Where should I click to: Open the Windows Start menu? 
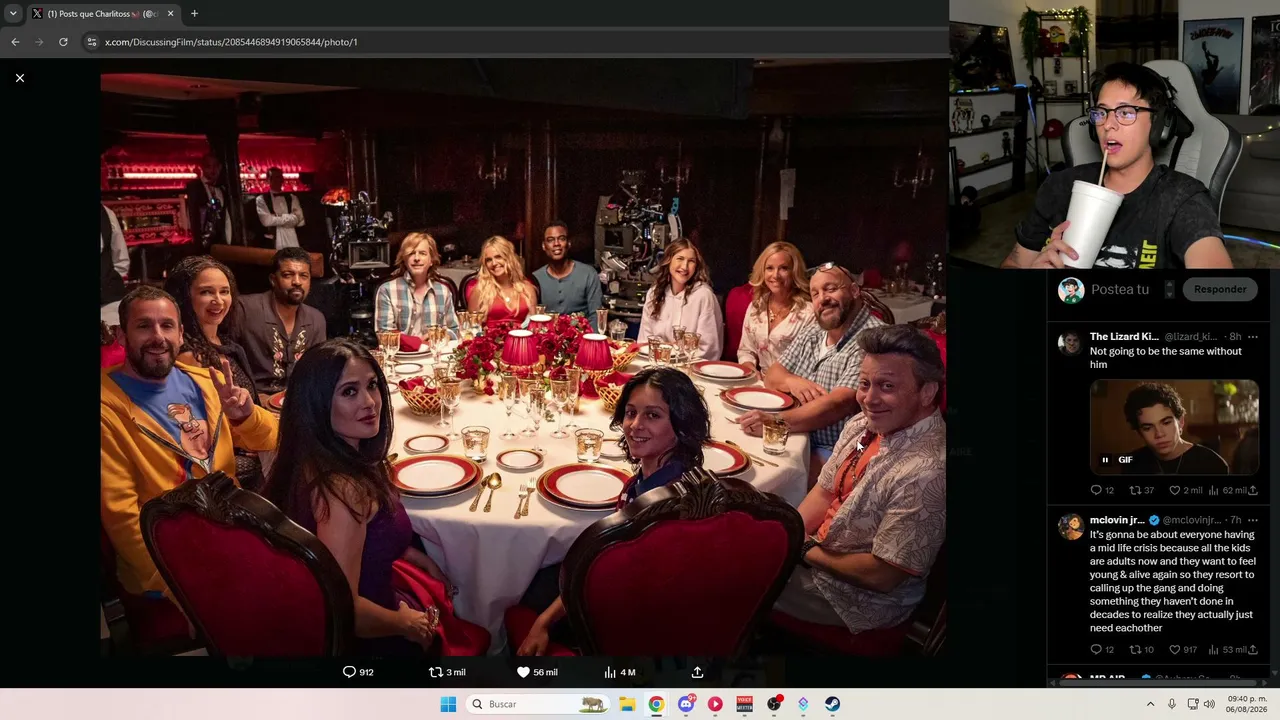(448, 704)
